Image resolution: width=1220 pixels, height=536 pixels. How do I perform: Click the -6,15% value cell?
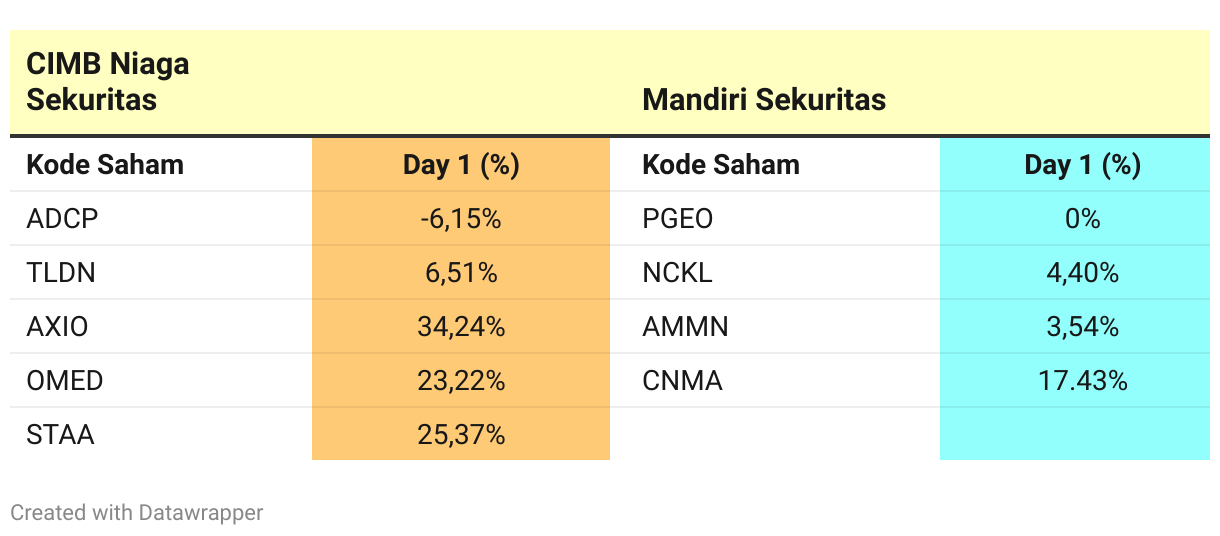pos(461,219)
